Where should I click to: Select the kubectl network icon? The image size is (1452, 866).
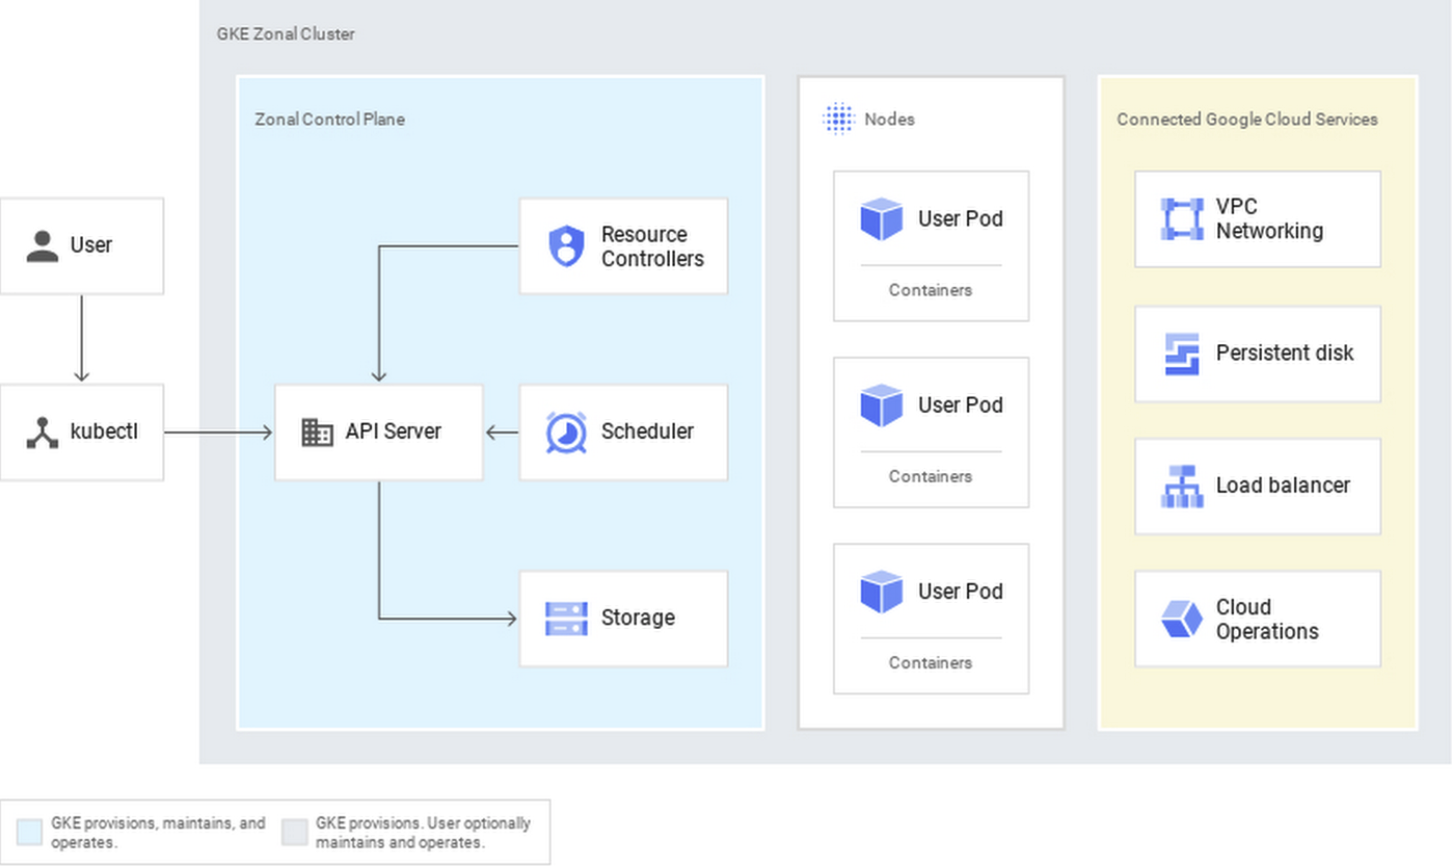click(42, 433)
